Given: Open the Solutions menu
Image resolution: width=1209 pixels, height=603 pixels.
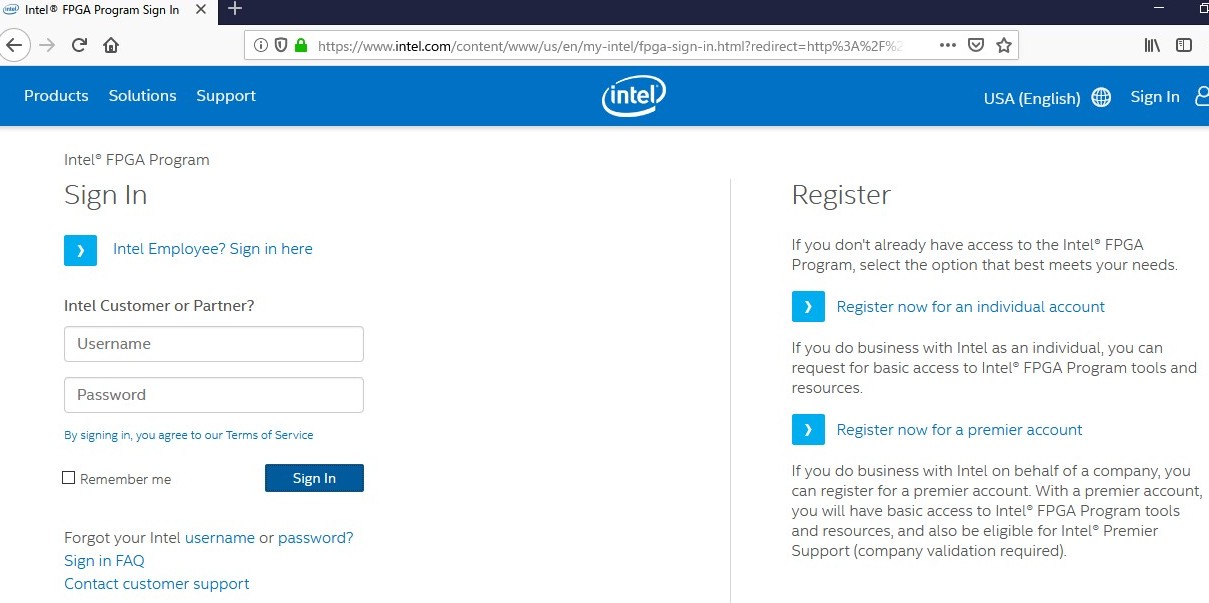Looking at the screenshot, I should click(142, 96).
